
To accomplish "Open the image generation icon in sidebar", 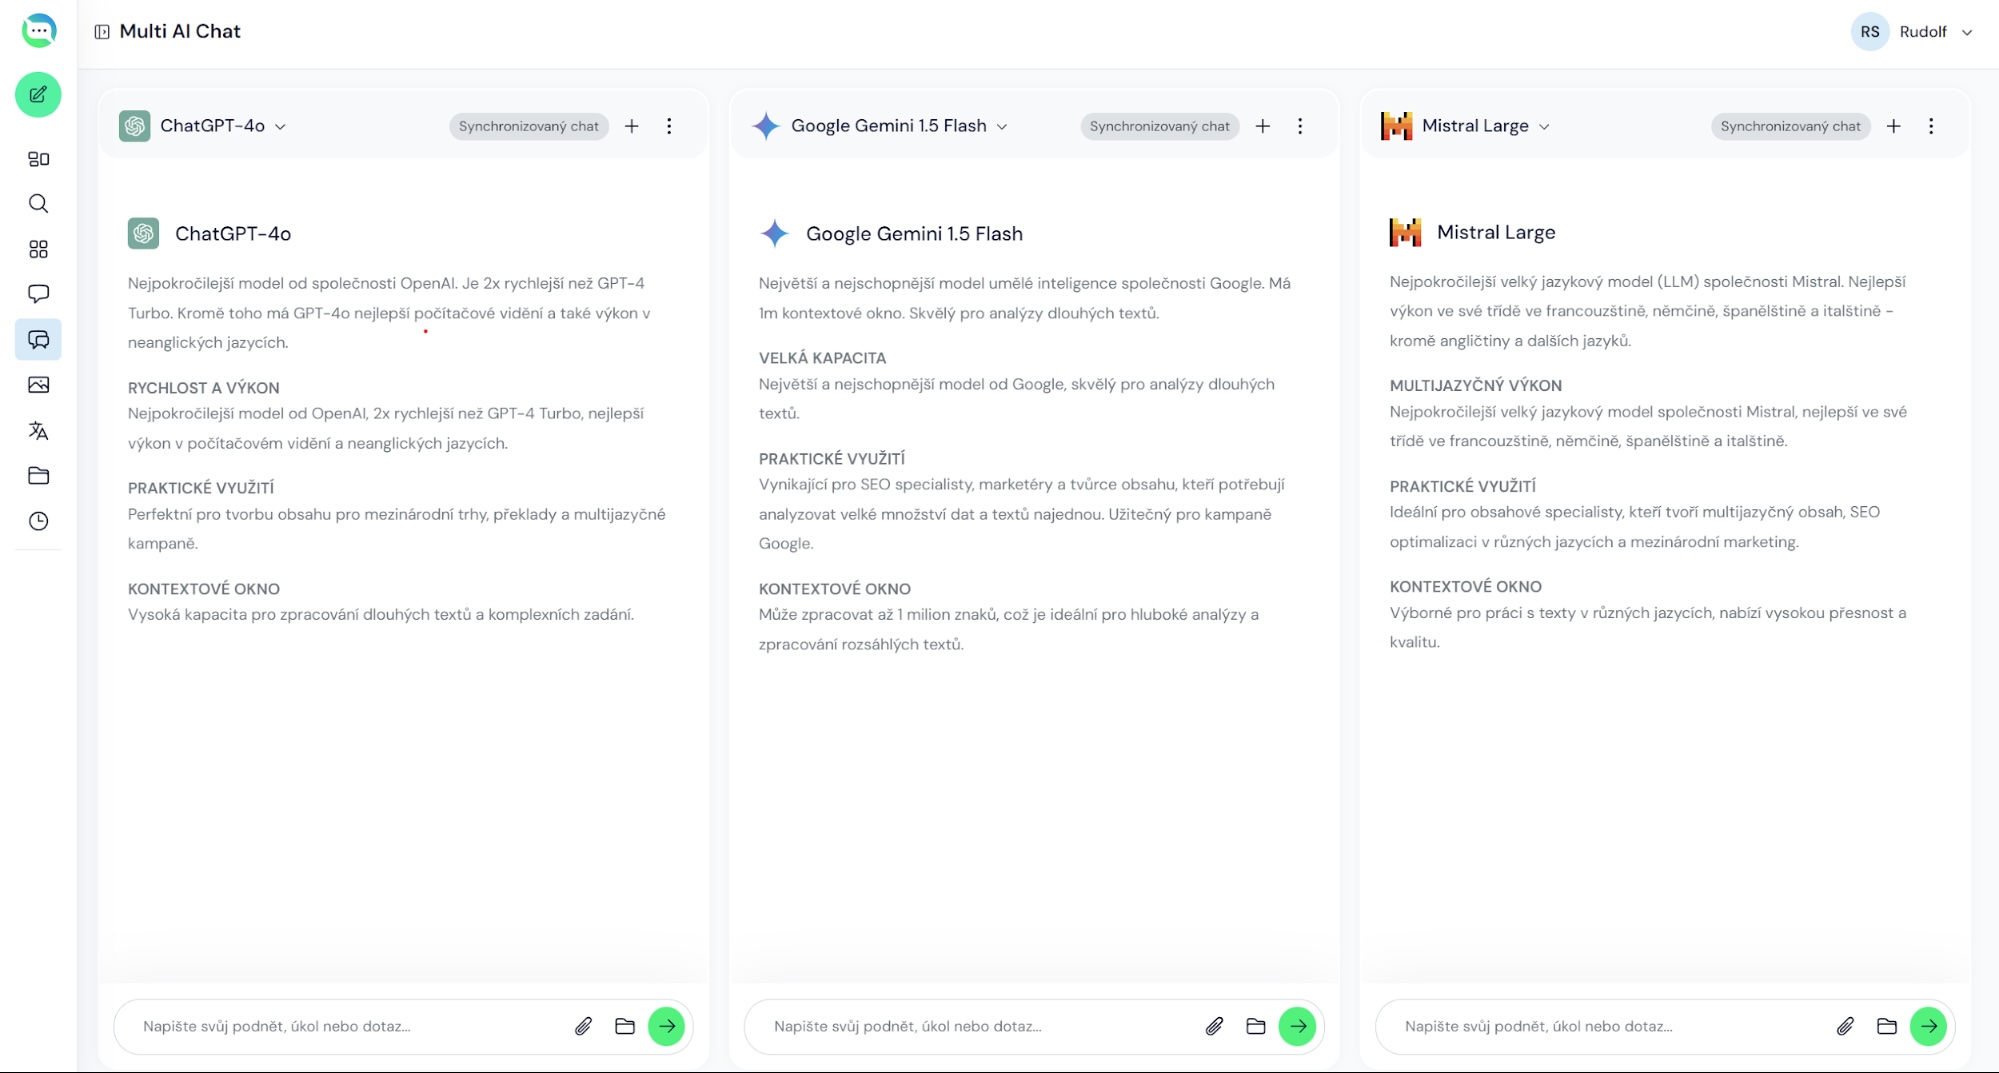I will pyautogui.click(x=38, y=385).
